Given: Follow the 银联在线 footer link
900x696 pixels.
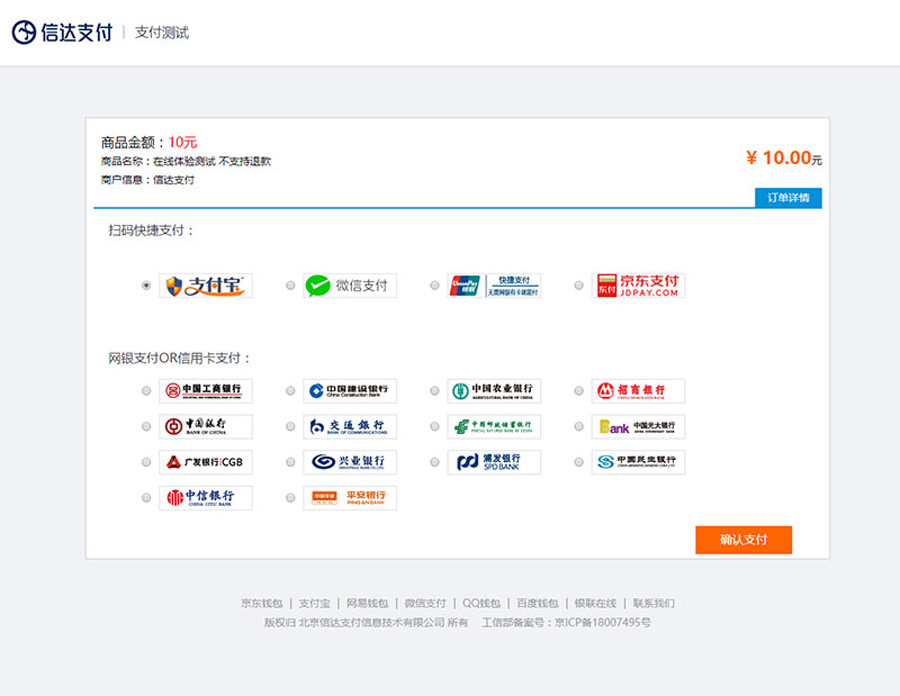Looking at the screenshot, I should click(x=595, y=603).
